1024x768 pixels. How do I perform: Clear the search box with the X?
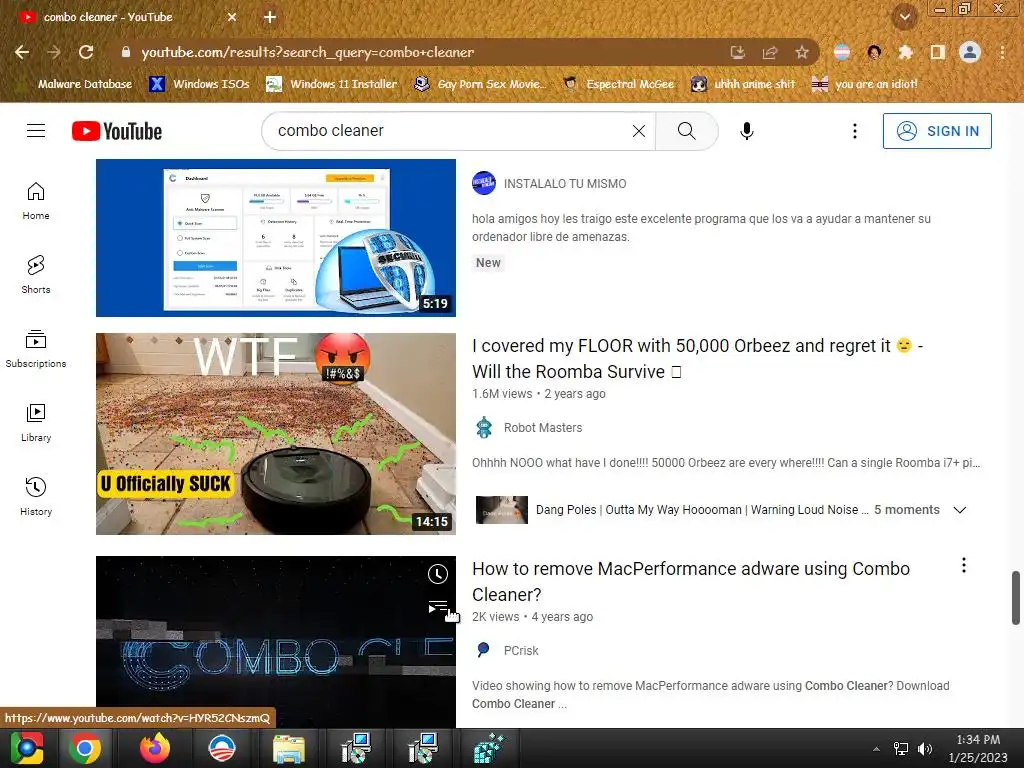click(639, 131)
